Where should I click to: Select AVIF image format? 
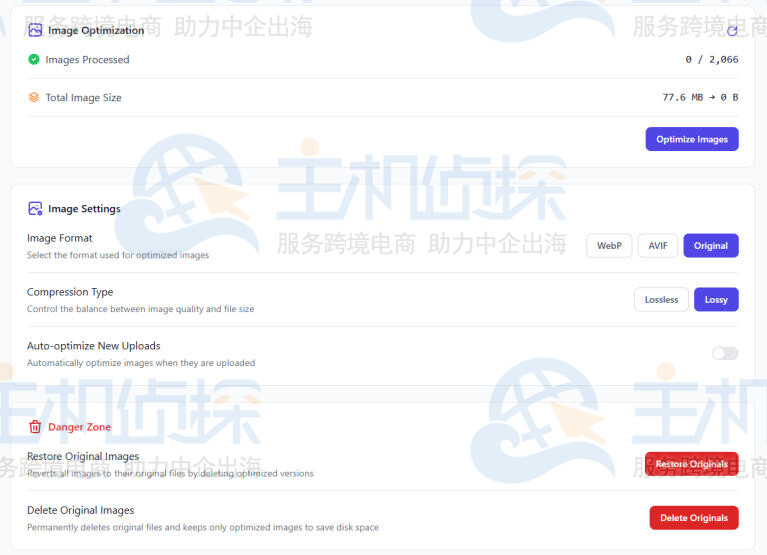click(657, 245)
